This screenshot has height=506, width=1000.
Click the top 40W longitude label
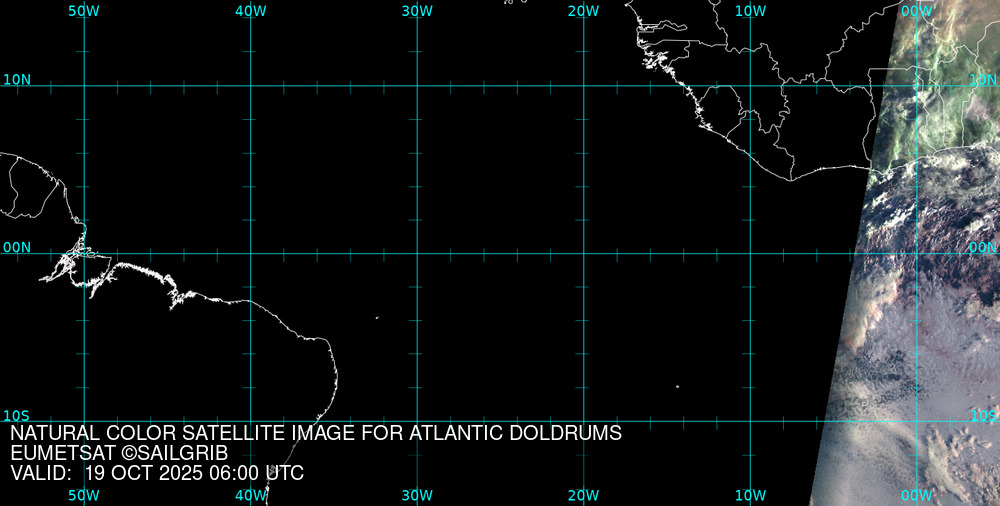point(250,11)
